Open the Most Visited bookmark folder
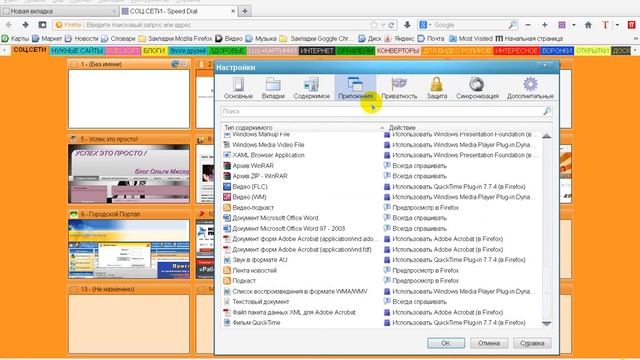Image resolution: width=640 pixels, height=360 pixels. point(471,38)
